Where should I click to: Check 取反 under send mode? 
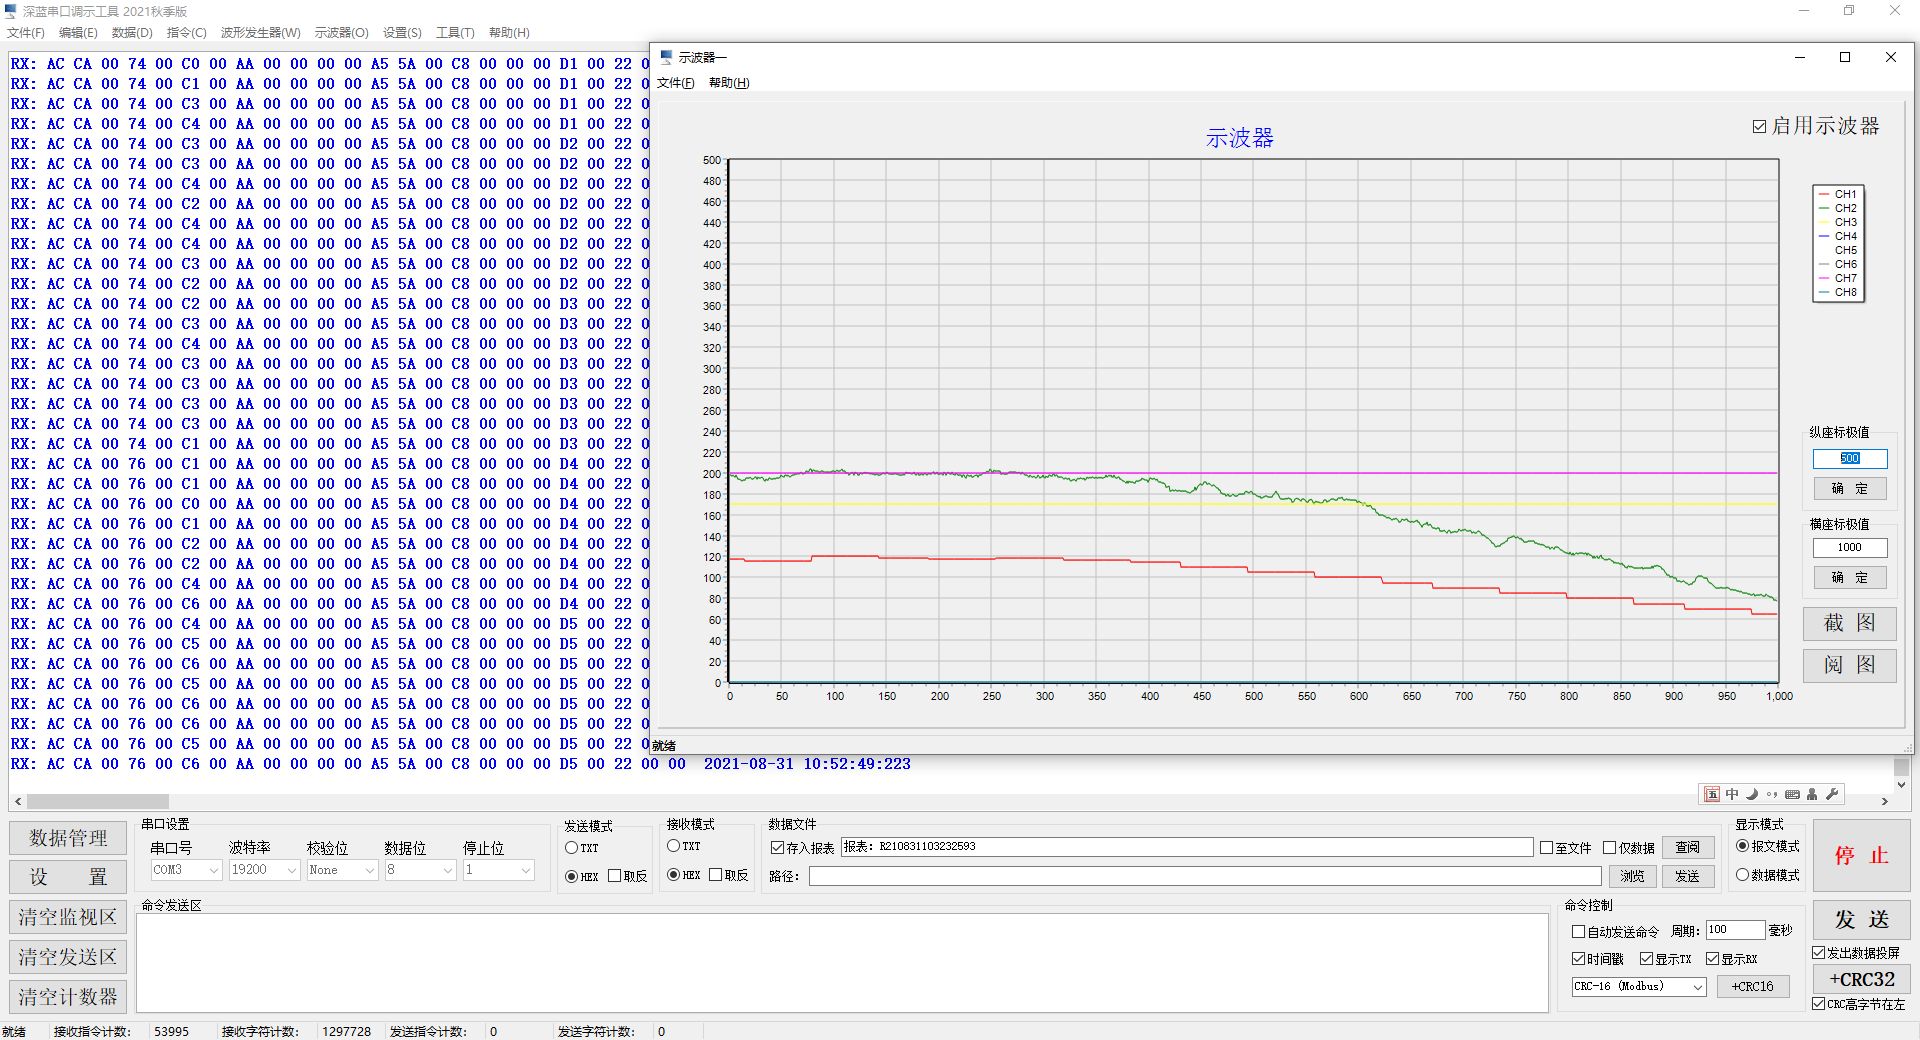614,876
